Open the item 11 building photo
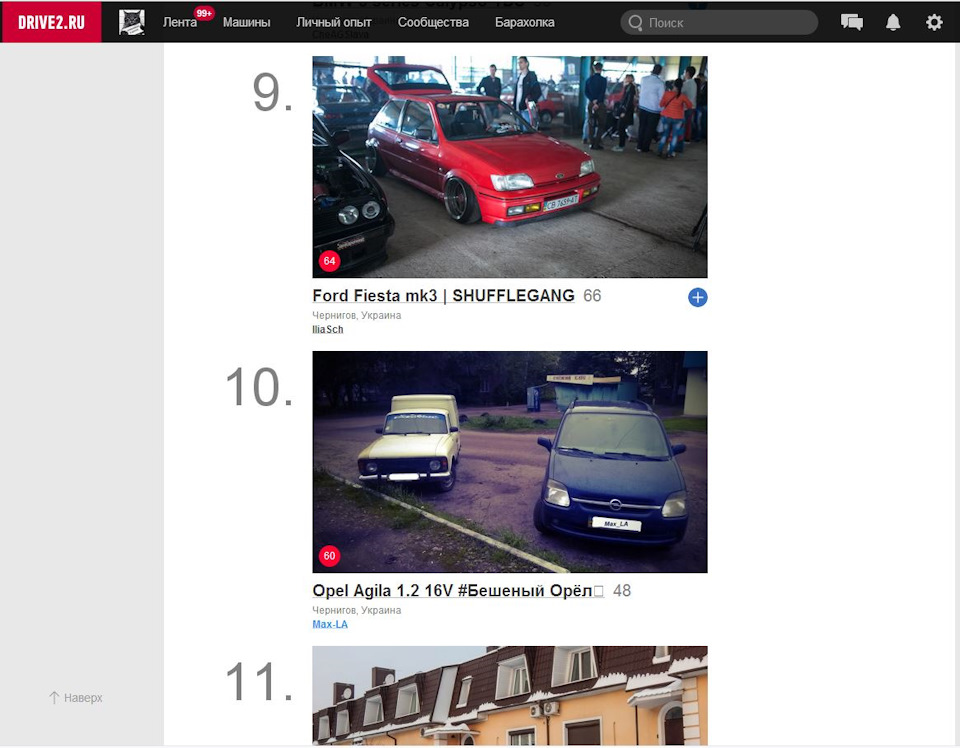Image resolution: width=960 pixels, height=748 pixels. [509, 696]
